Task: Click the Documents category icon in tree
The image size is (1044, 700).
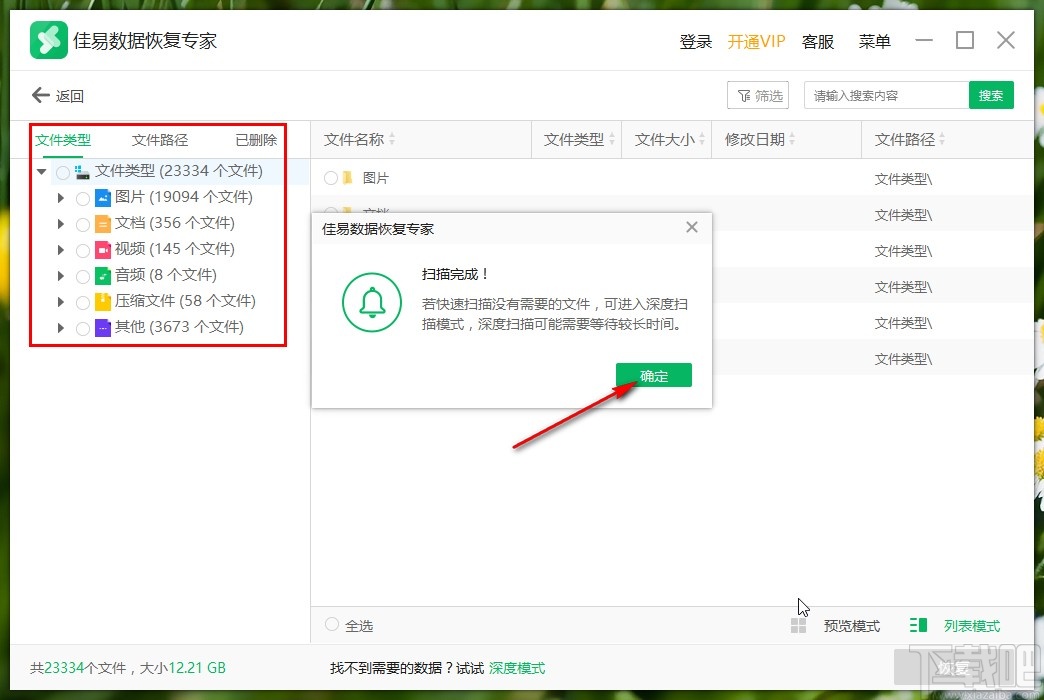Action: [x=103, y=223]
